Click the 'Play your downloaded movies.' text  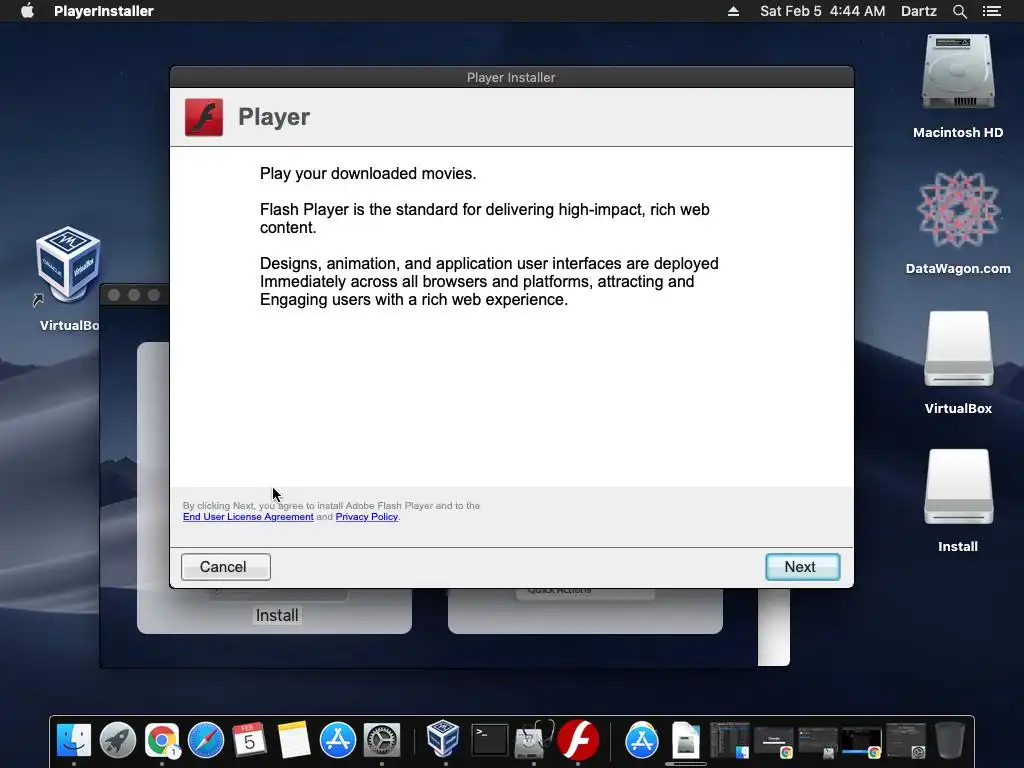(x=368, y=174)
